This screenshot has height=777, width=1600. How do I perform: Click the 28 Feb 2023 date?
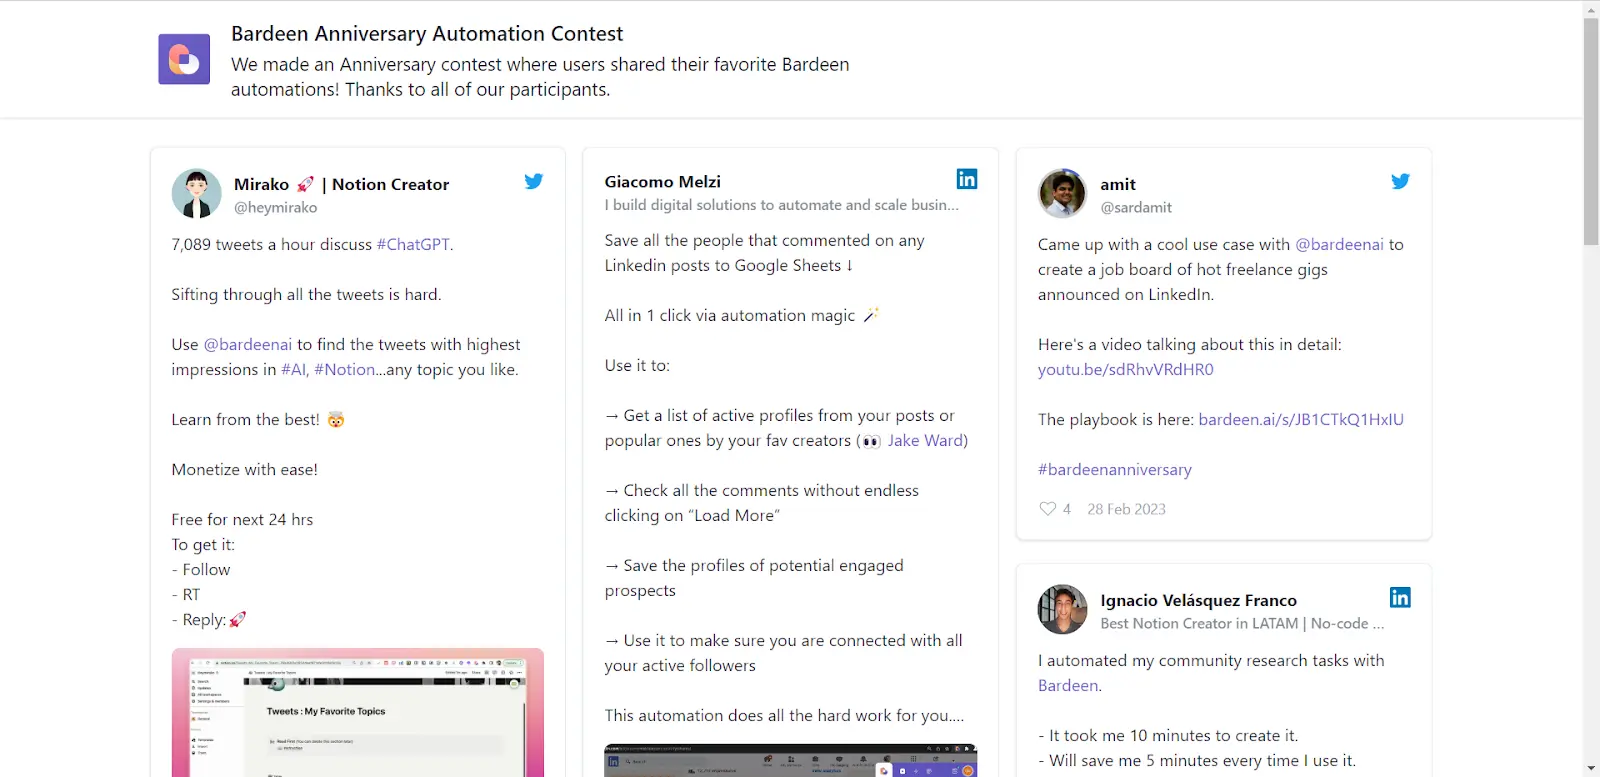click(x=1126, y=509)
